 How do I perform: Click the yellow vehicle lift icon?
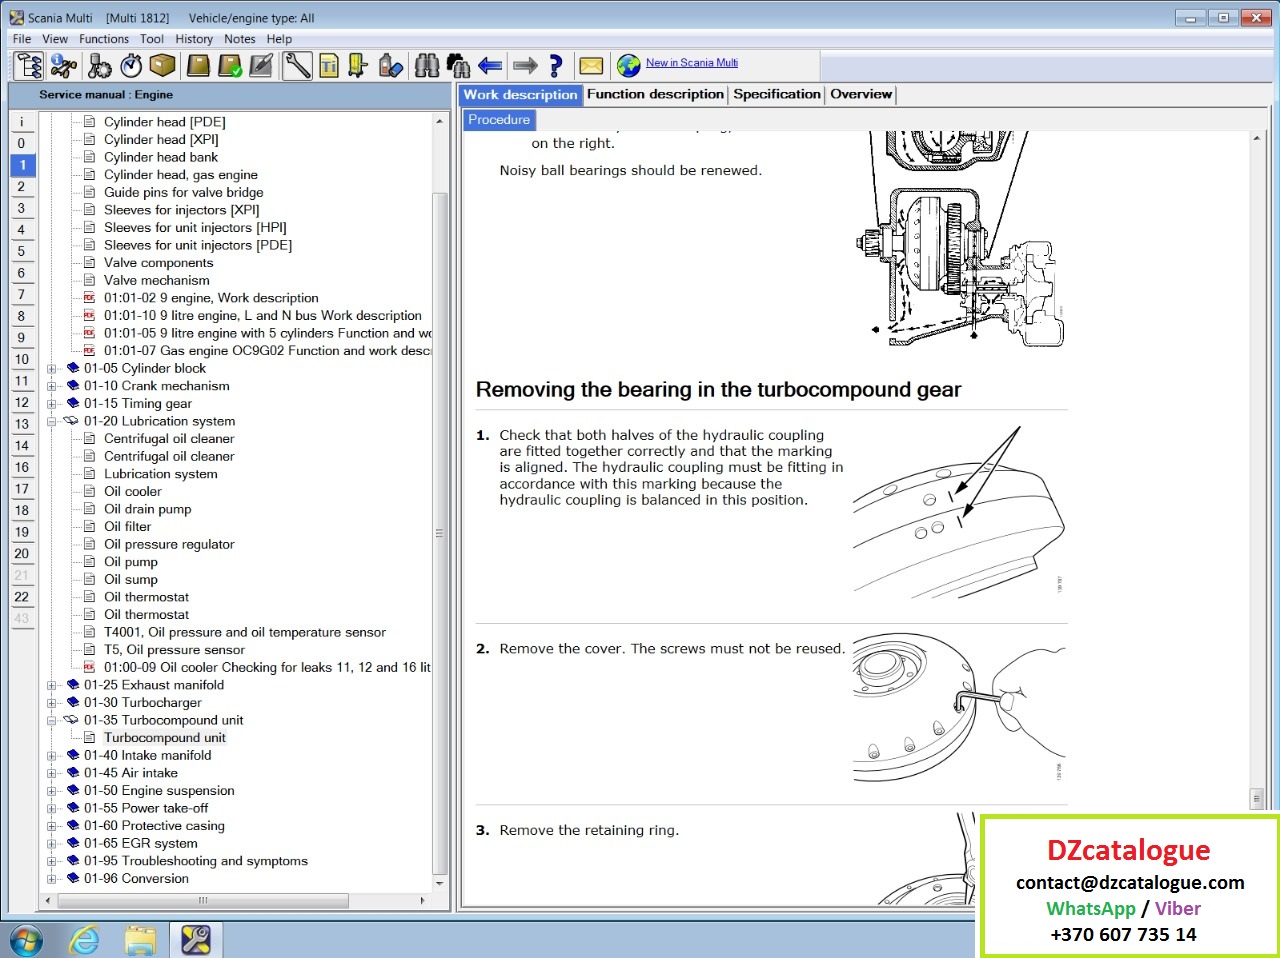pyautogui.click(x=358, y=66)
